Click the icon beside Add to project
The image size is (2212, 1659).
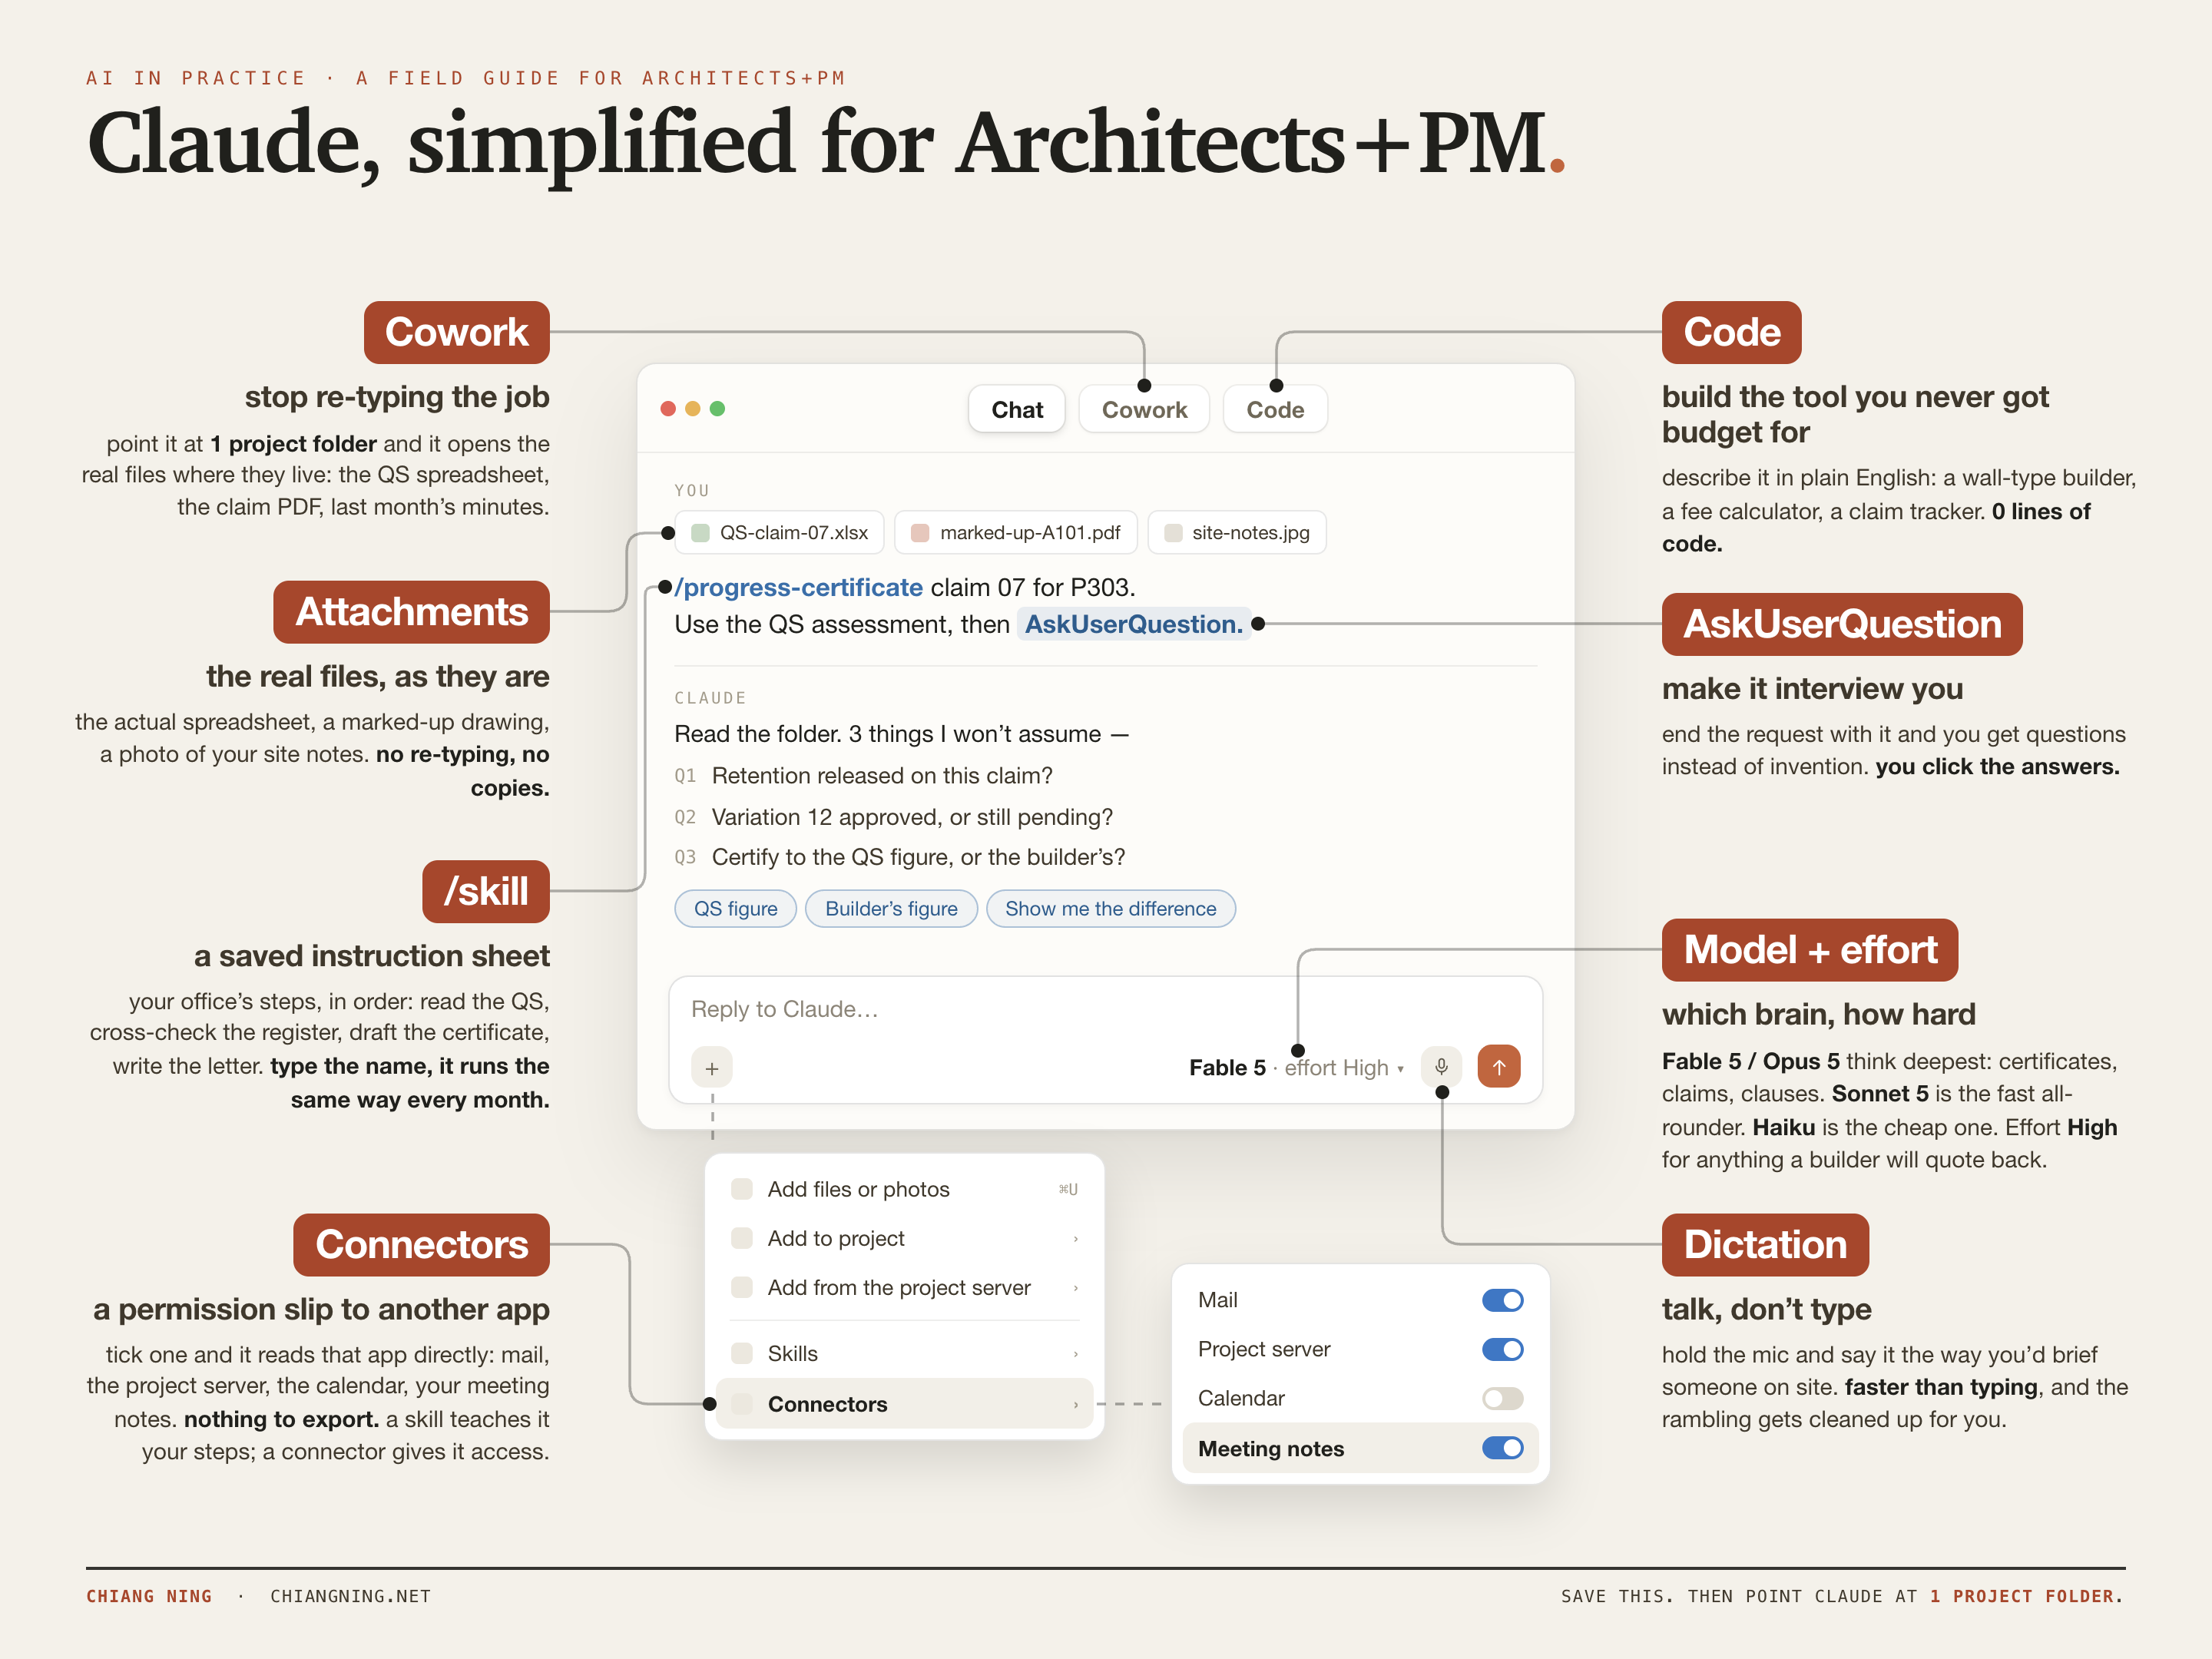pos(742,1238)
